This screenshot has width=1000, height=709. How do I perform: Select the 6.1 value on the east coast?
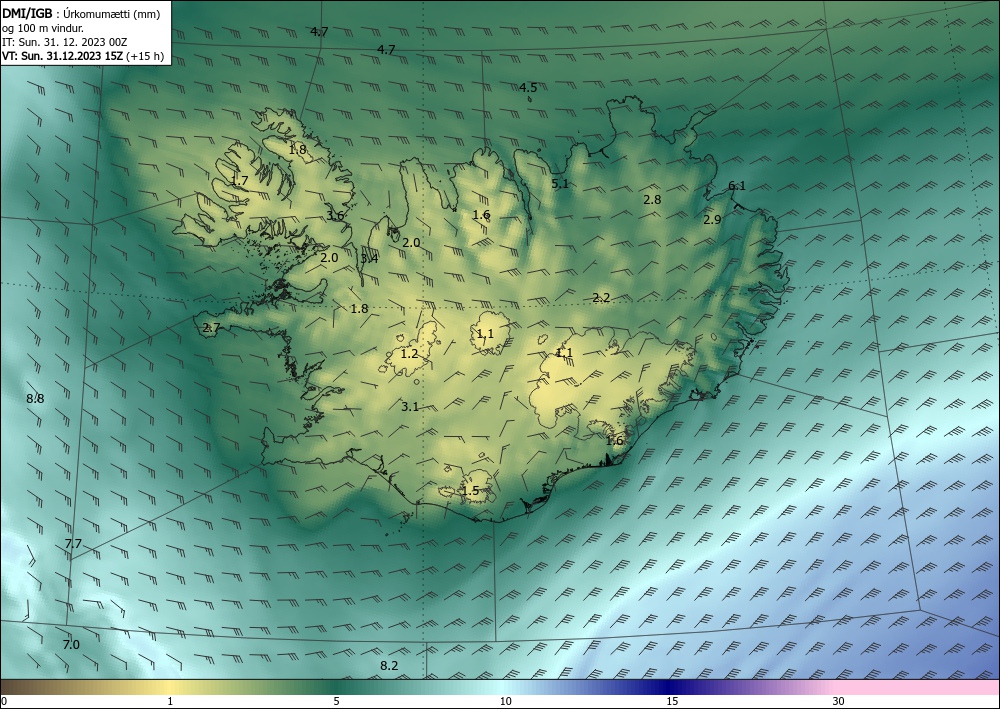737,186
